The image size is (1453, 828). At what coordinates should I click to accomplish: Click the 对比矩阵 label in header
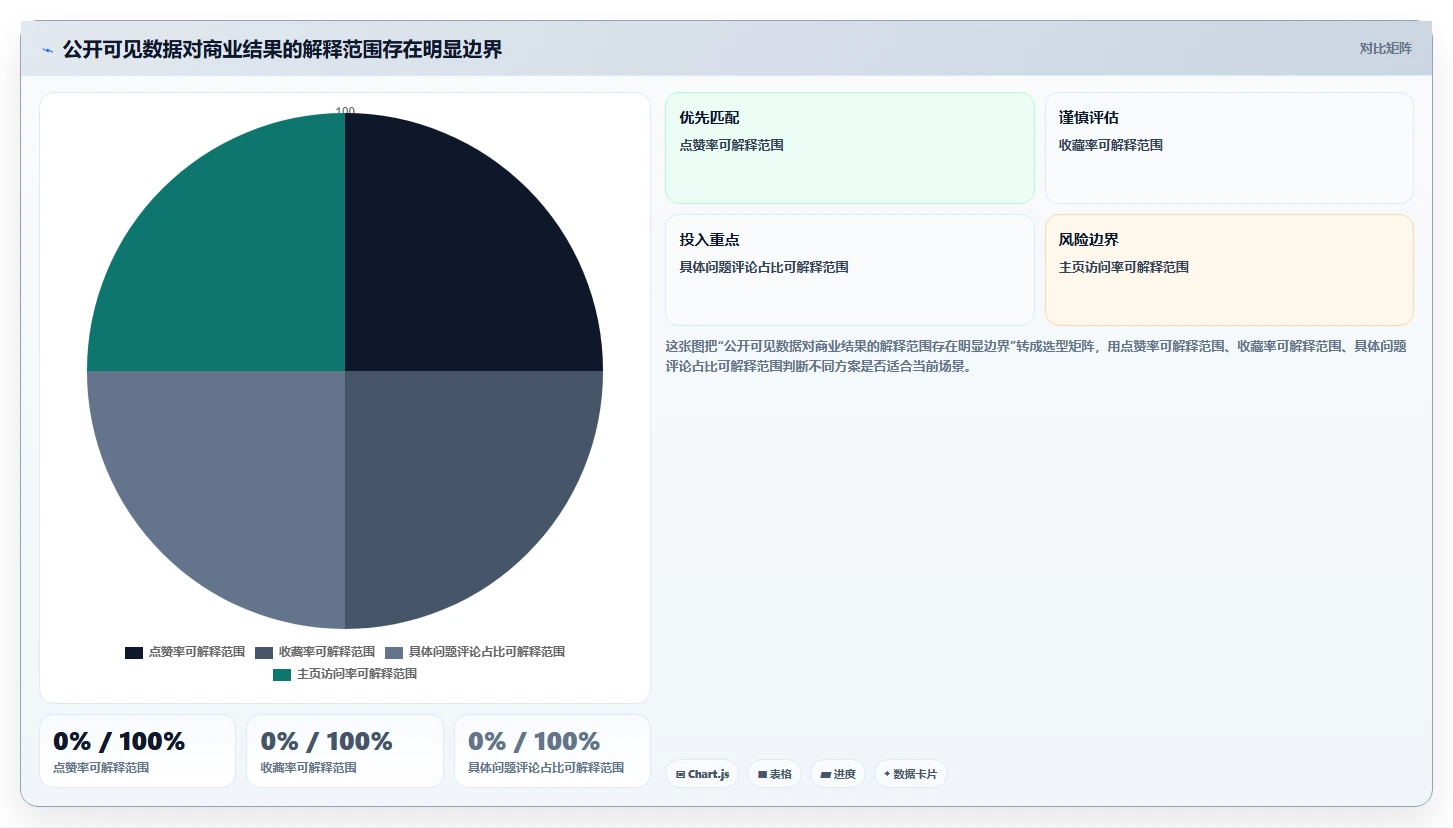tap(1385, 49)
